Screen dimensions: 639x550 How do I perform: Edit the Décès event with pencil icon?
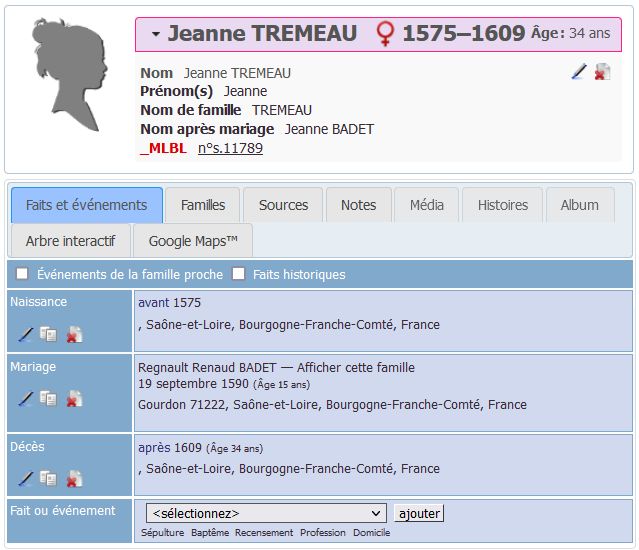(x=26, y=479)
